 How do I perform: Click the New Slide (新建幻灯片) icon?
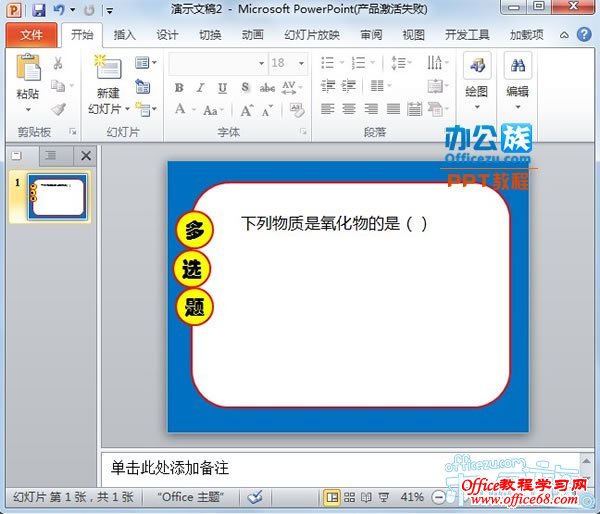[107, 71]
